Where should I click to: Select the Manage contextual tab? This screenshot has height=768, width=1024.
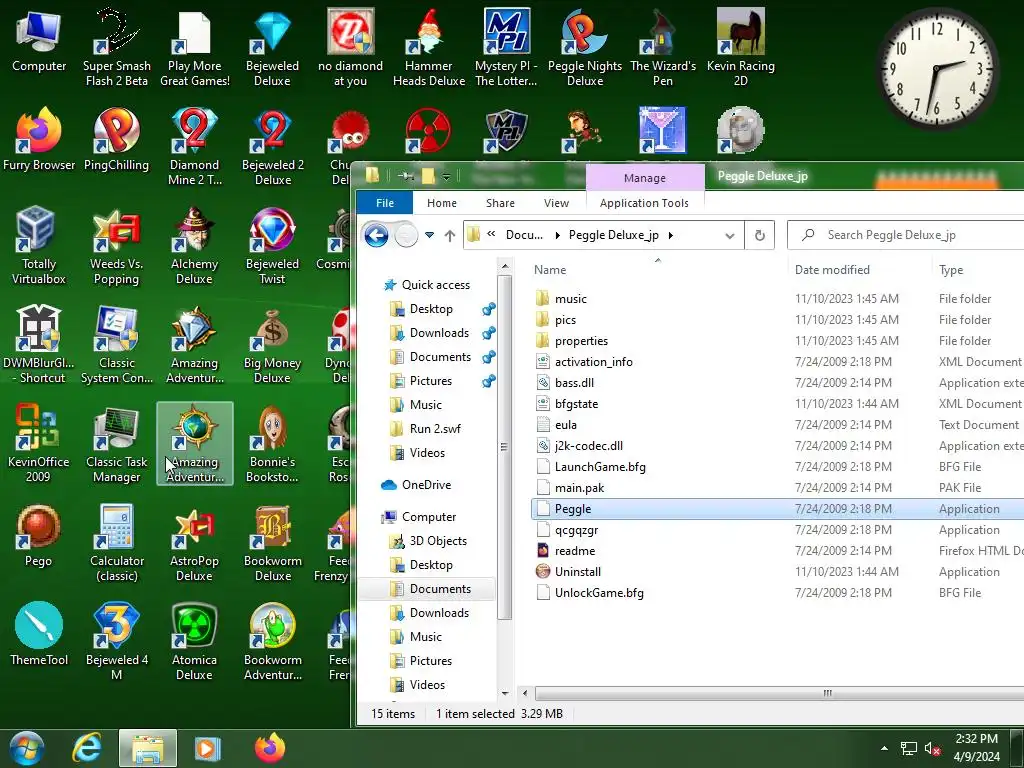click(645, 178)
